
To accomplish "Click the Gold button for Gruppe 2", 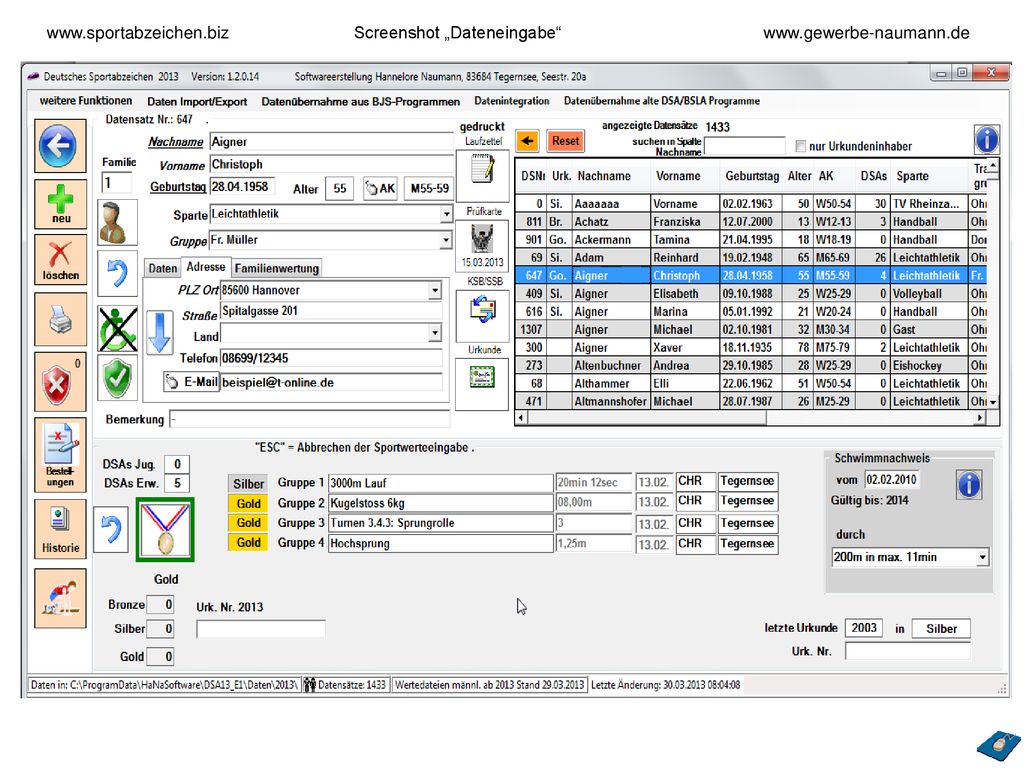I will tap(248, 504).
